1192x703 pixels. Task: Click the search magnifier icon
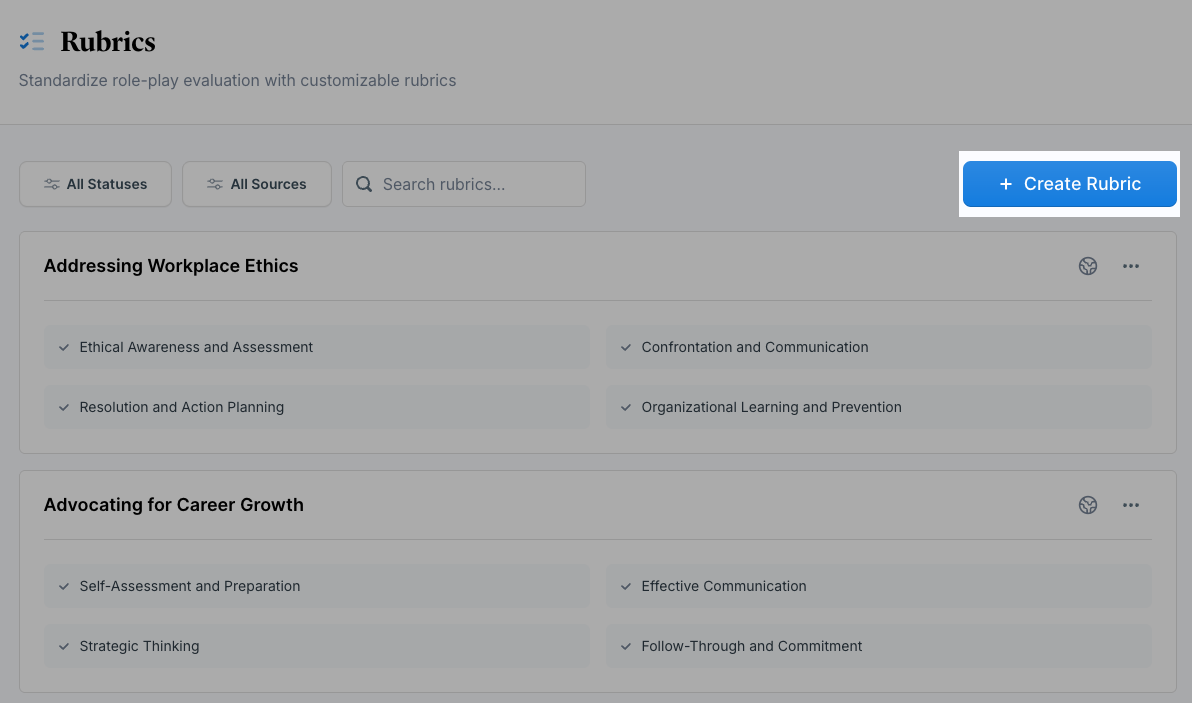(364, 184)
